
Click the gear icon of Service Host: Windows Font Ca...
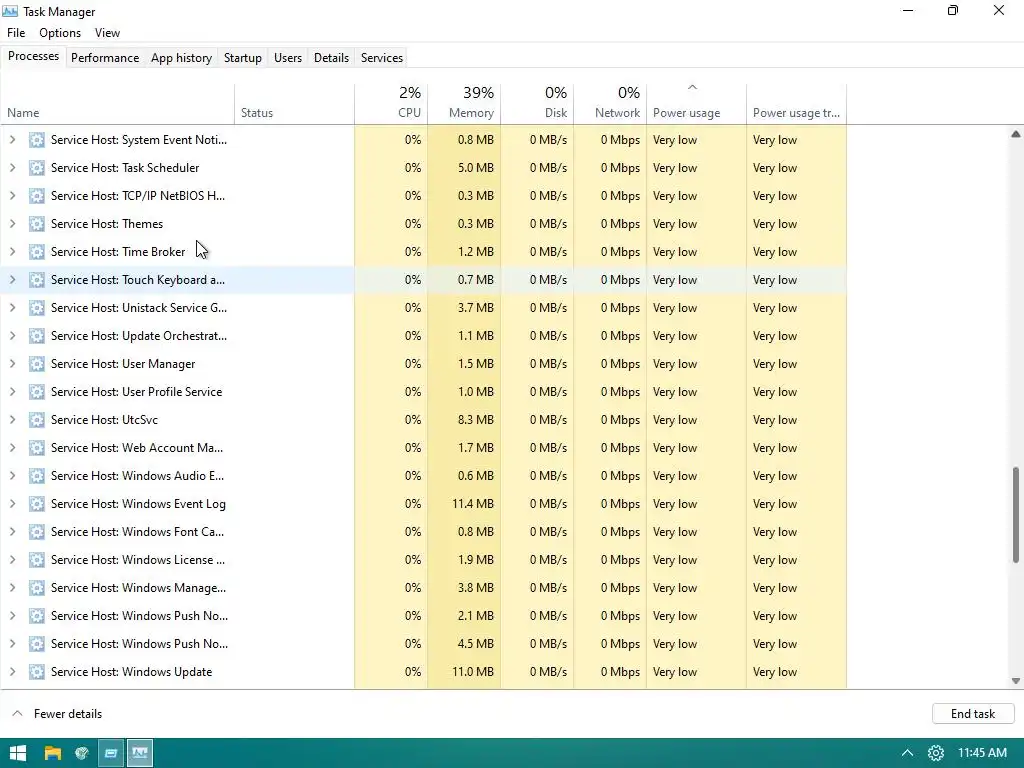(x=37, y=532)
